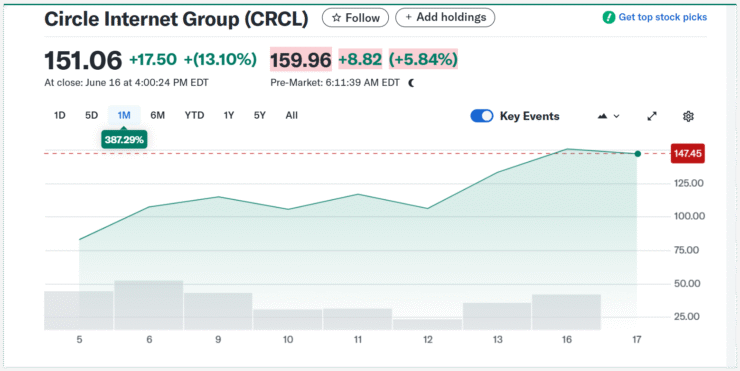The image size is (740, 371).
Task: Click the green top stock picks icon
Action: click(x=609, y=17)
